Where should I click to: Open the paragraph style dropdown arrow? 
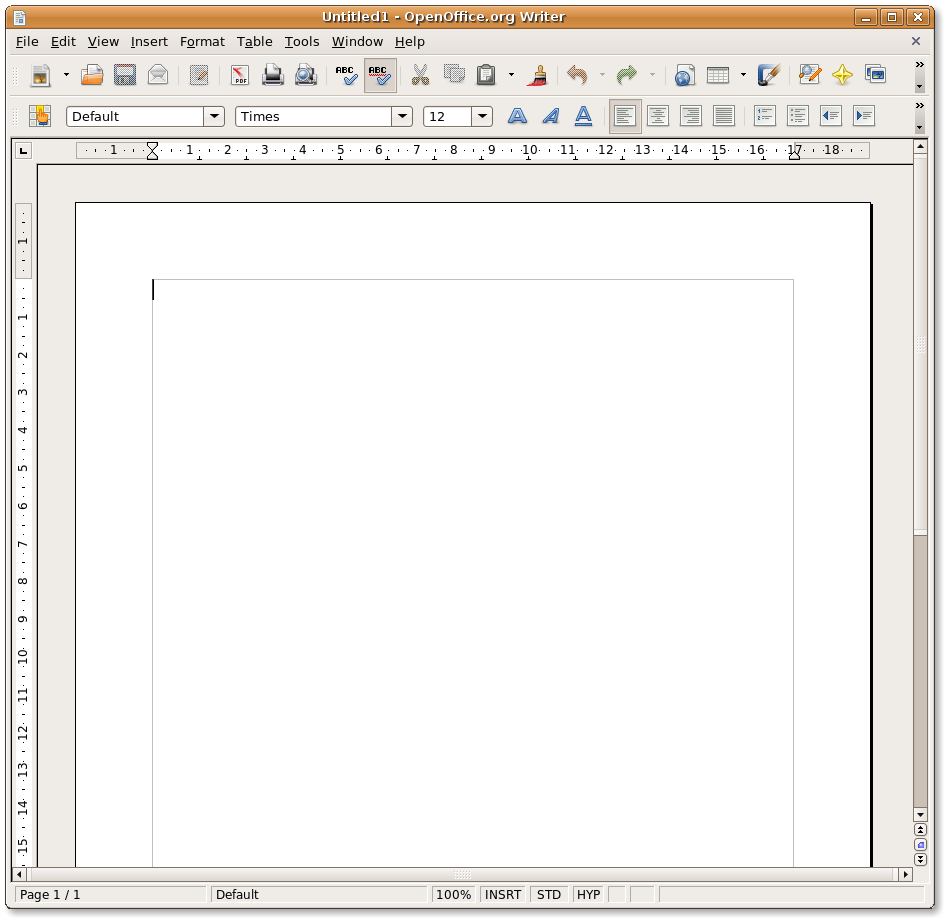click(214, 116)
